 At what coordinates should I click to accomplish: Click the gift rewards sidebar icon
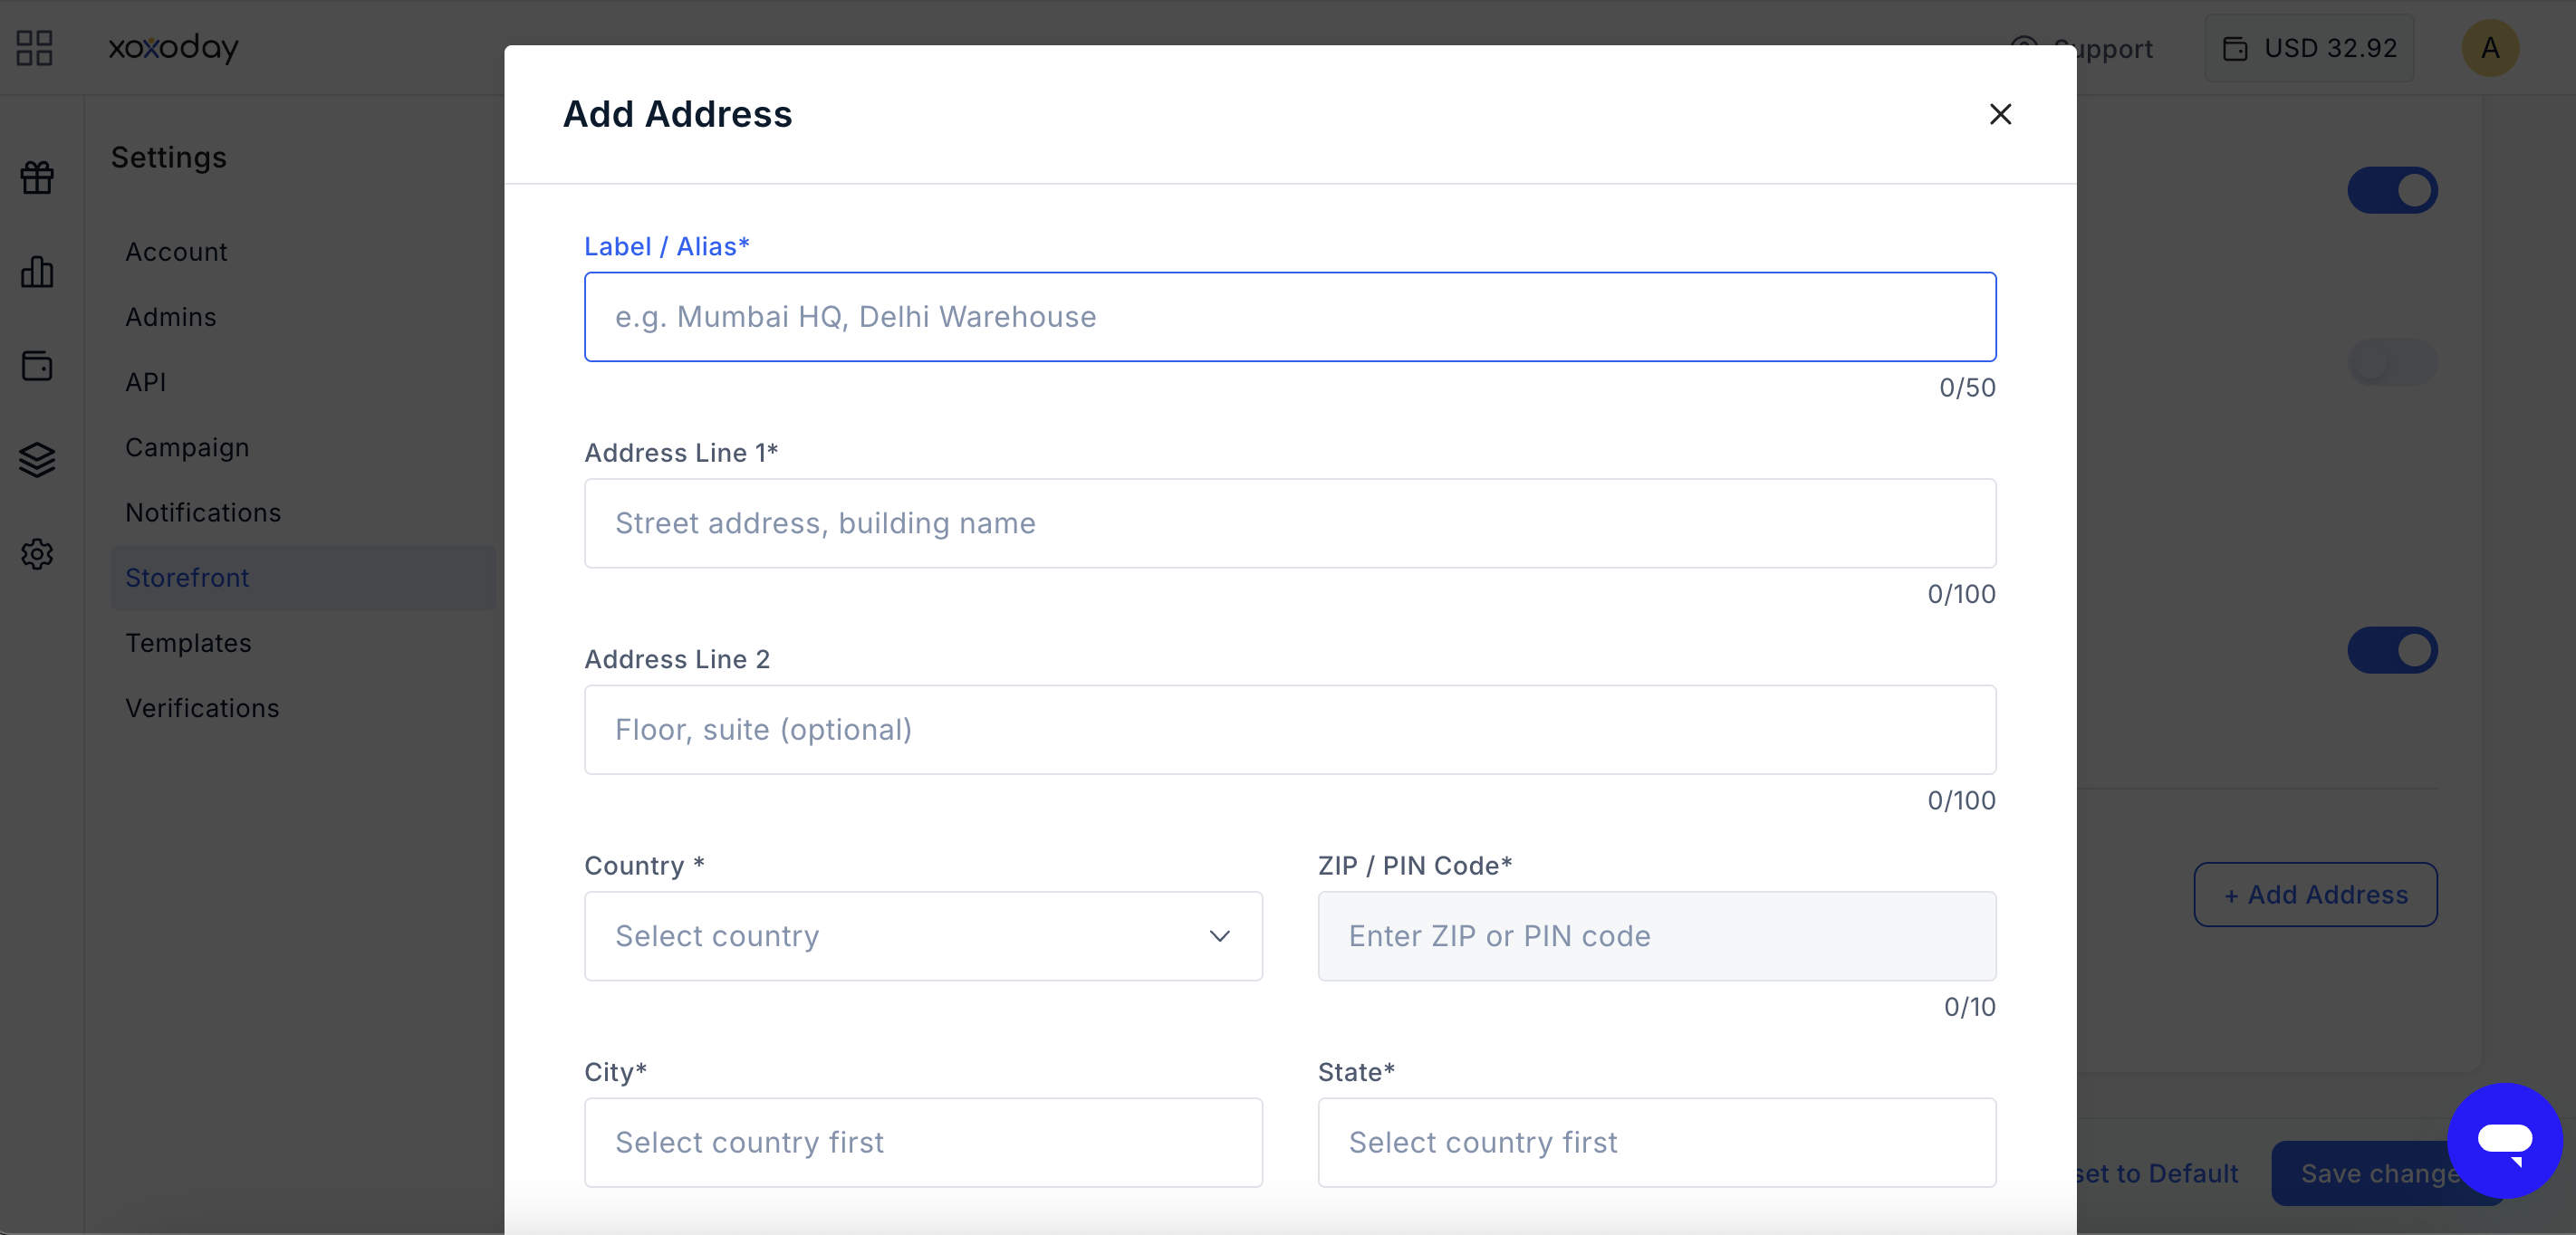pos(37,178)
